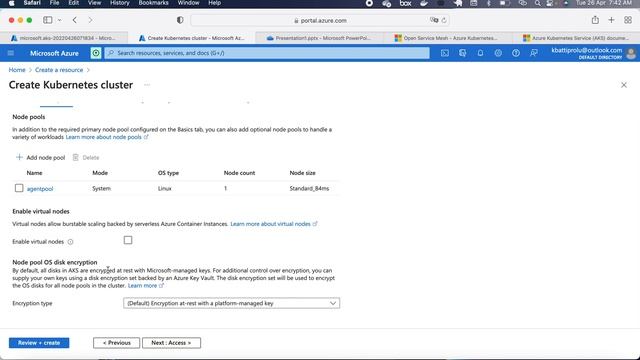Open Azure Cloud Shell icon

444,53
